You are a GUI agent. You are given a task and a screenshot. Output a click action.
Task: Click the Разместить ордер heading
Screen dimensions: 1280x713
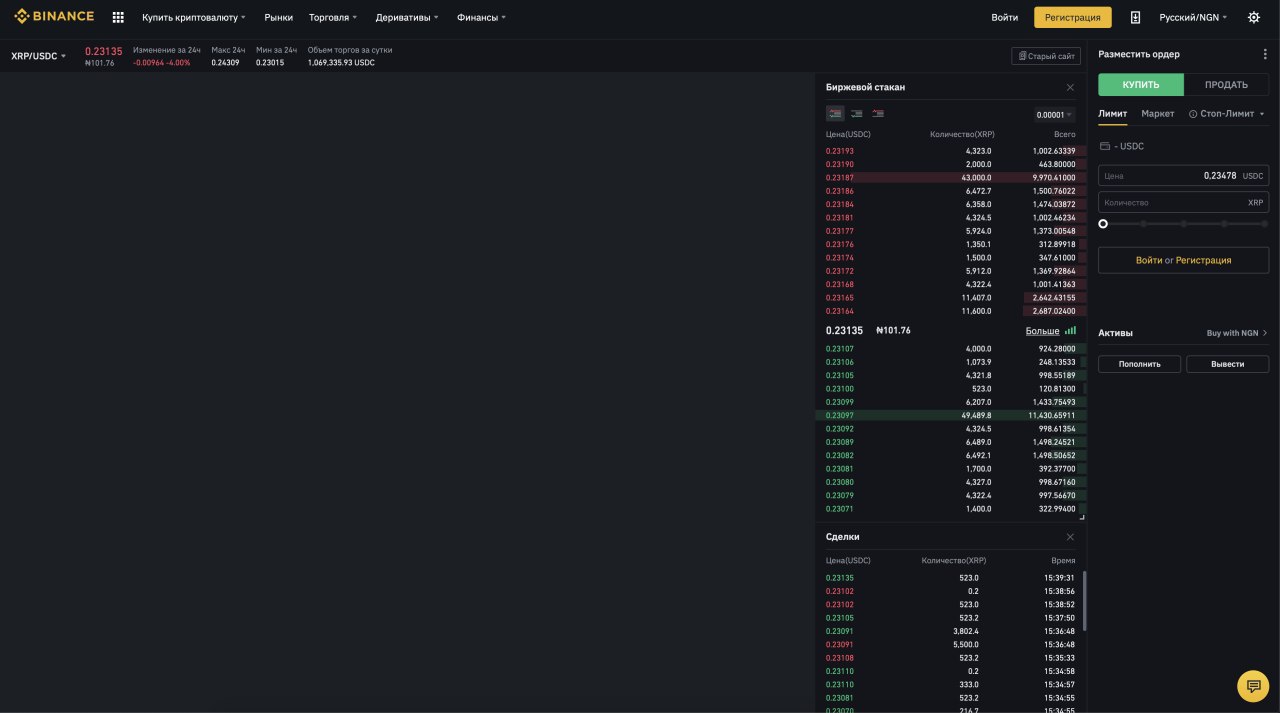pos(1139,54)
